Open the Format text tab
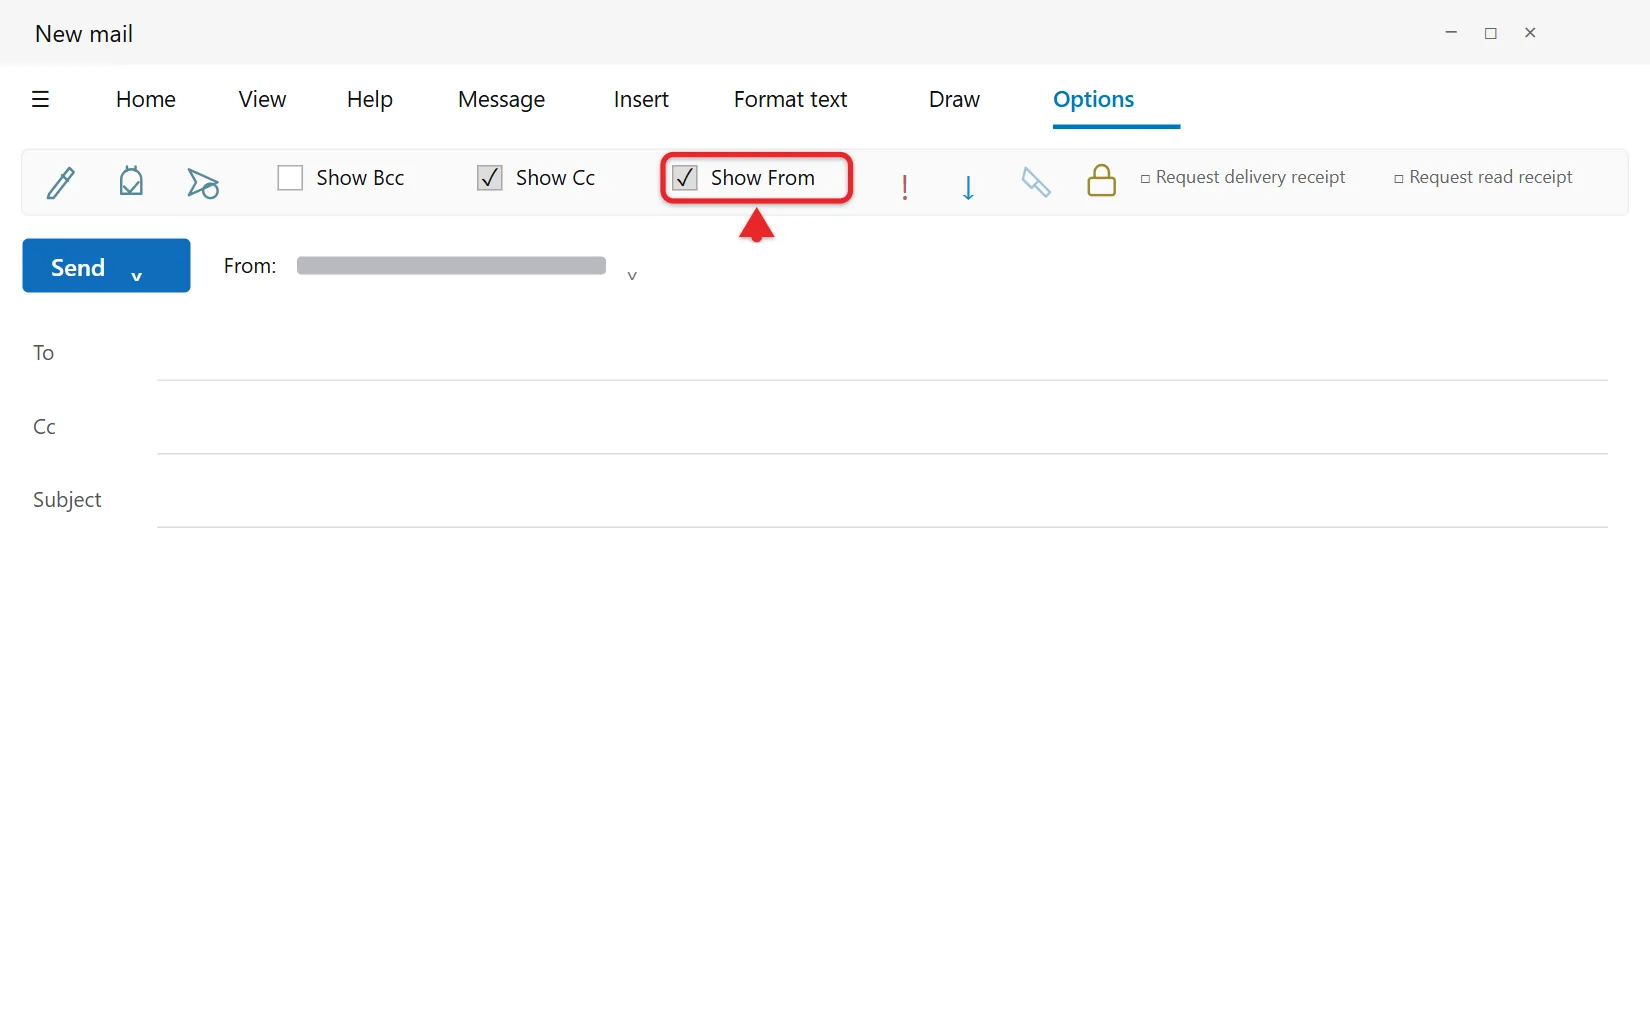 (x=790, y=99)
